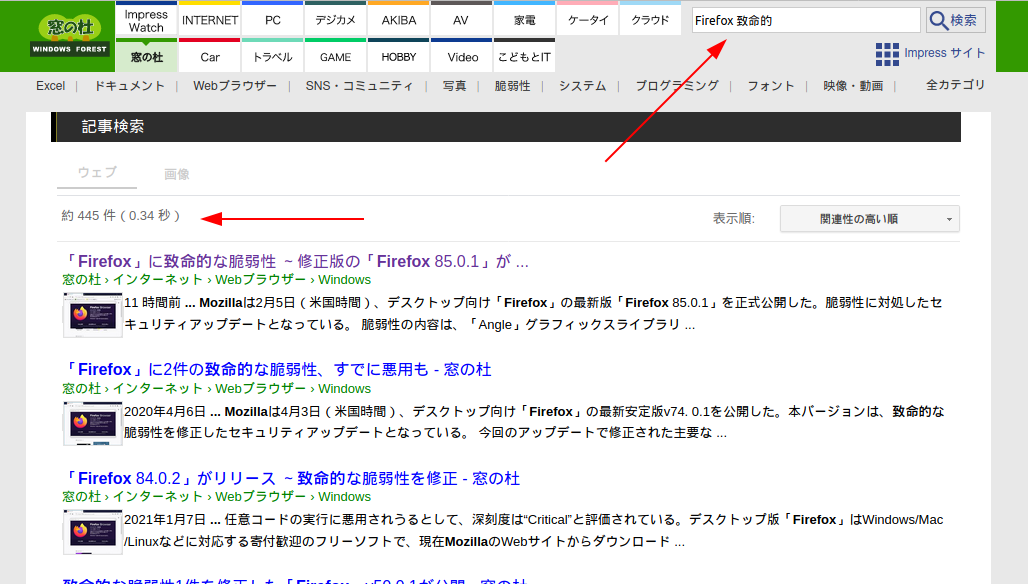Click the search field containing Firefox 致命的

[x=805, y=20]
